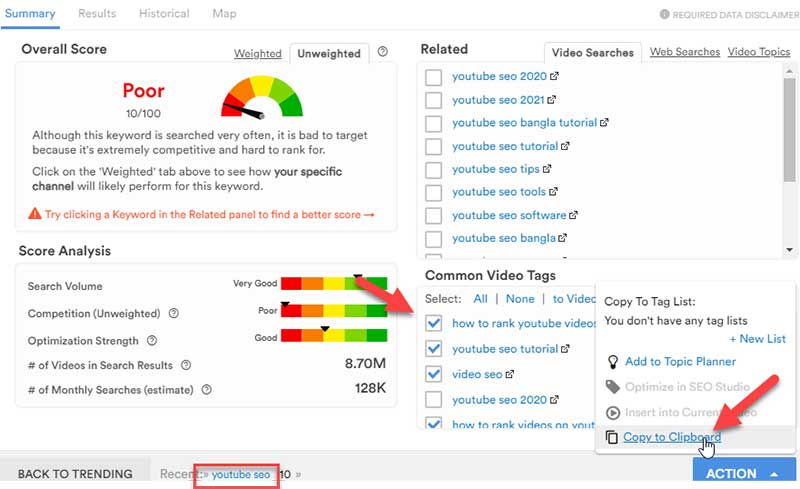Click help icon for Optimization Strength
The width and height of the screenshot is (800, 489).
(152, 340)
